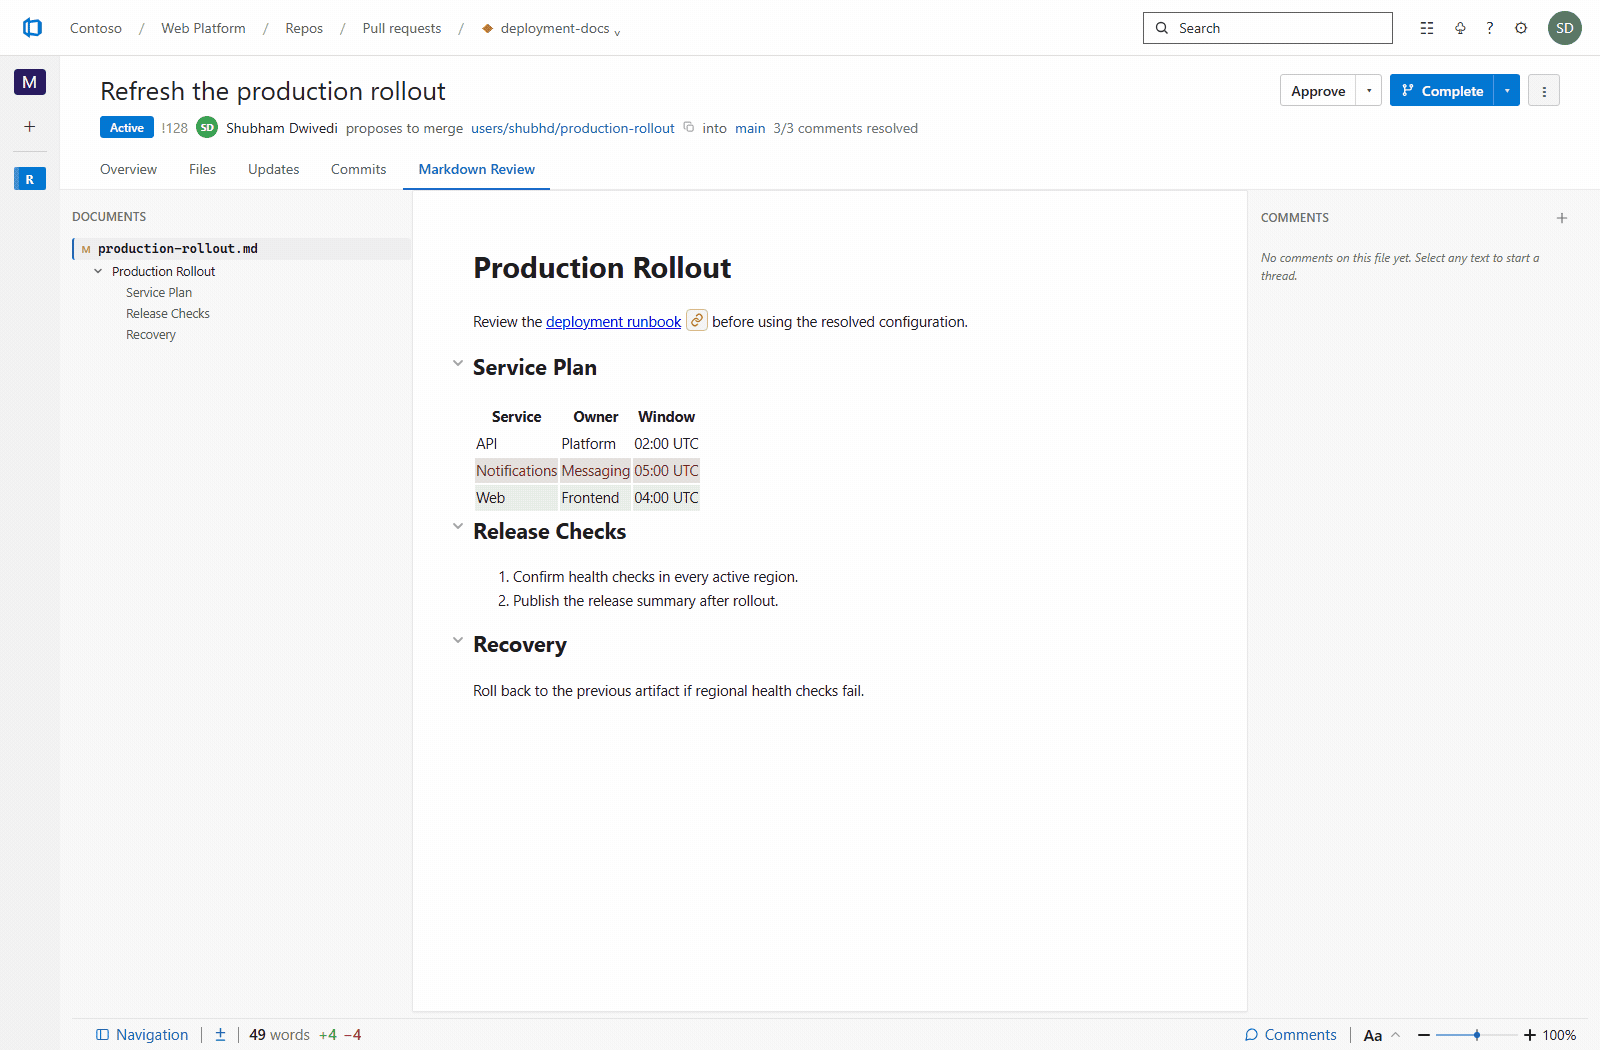Screen dimensions: 1600x1050
Task: Open the main target branch link
Action: coord(750,128)
